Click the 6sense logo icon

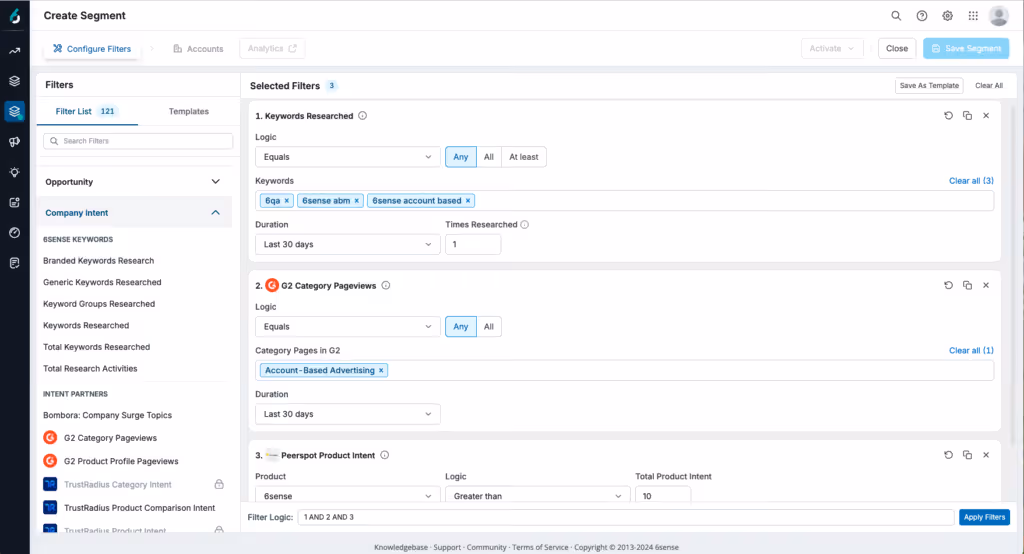pos(14,16)
